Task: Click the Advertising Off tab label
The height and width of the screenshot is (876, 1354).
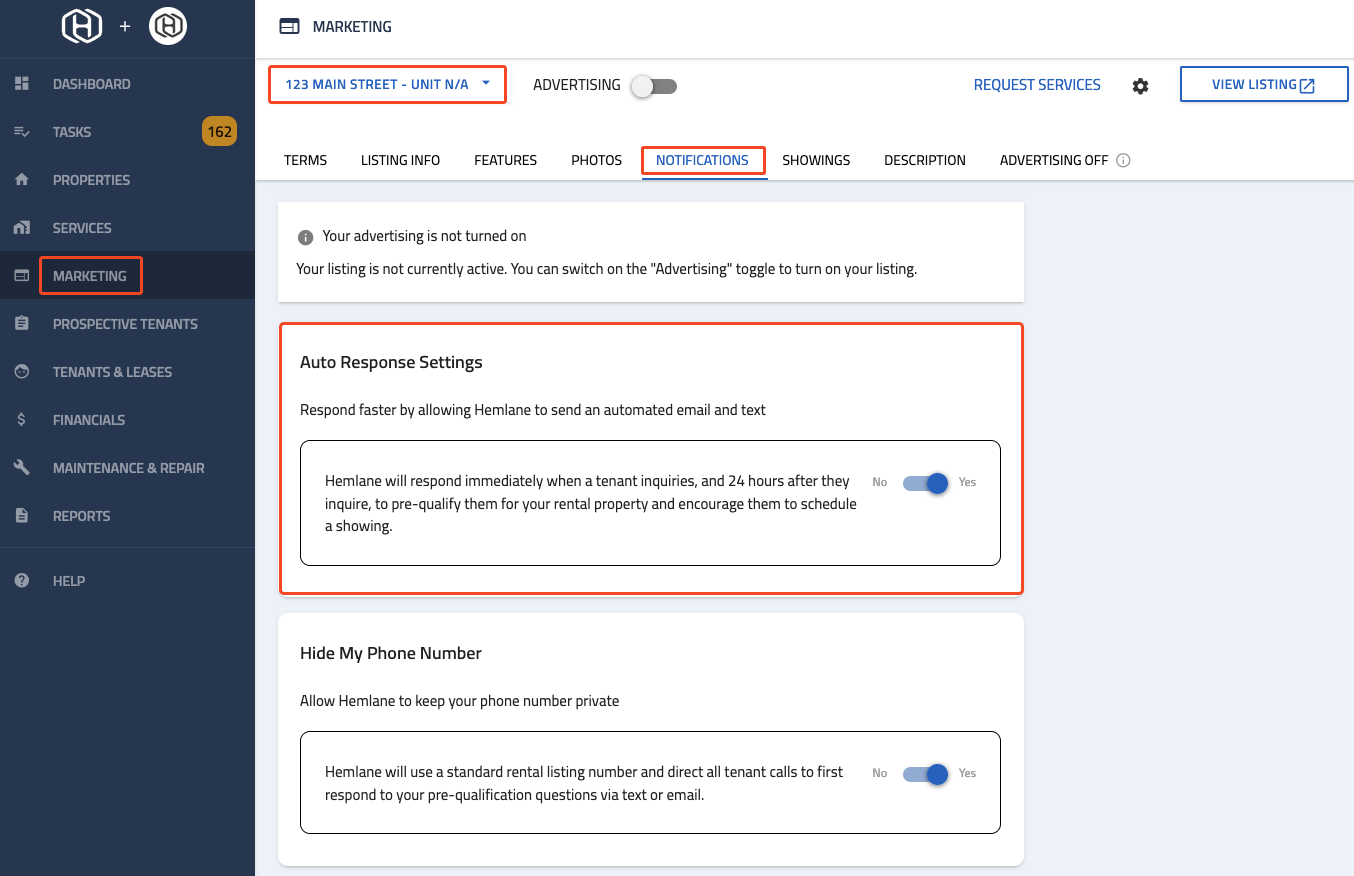Action: click(x=1054, y=160)
